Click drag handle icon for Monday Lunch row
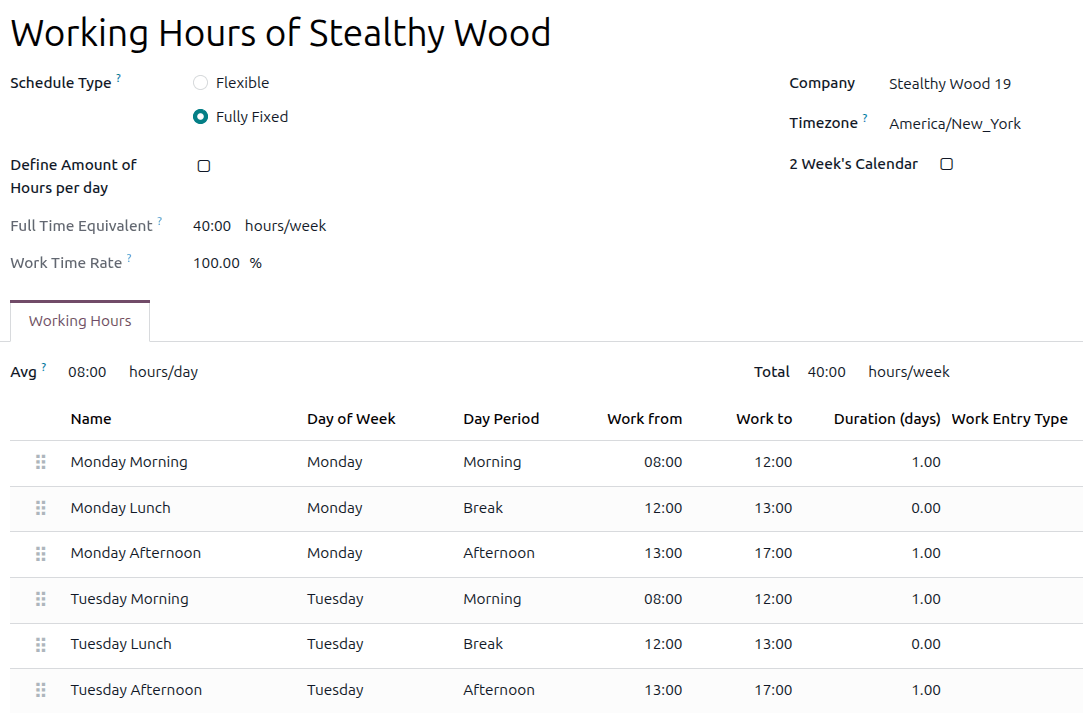The height and width of the screenshot is (713, 1083). [41, 508]
